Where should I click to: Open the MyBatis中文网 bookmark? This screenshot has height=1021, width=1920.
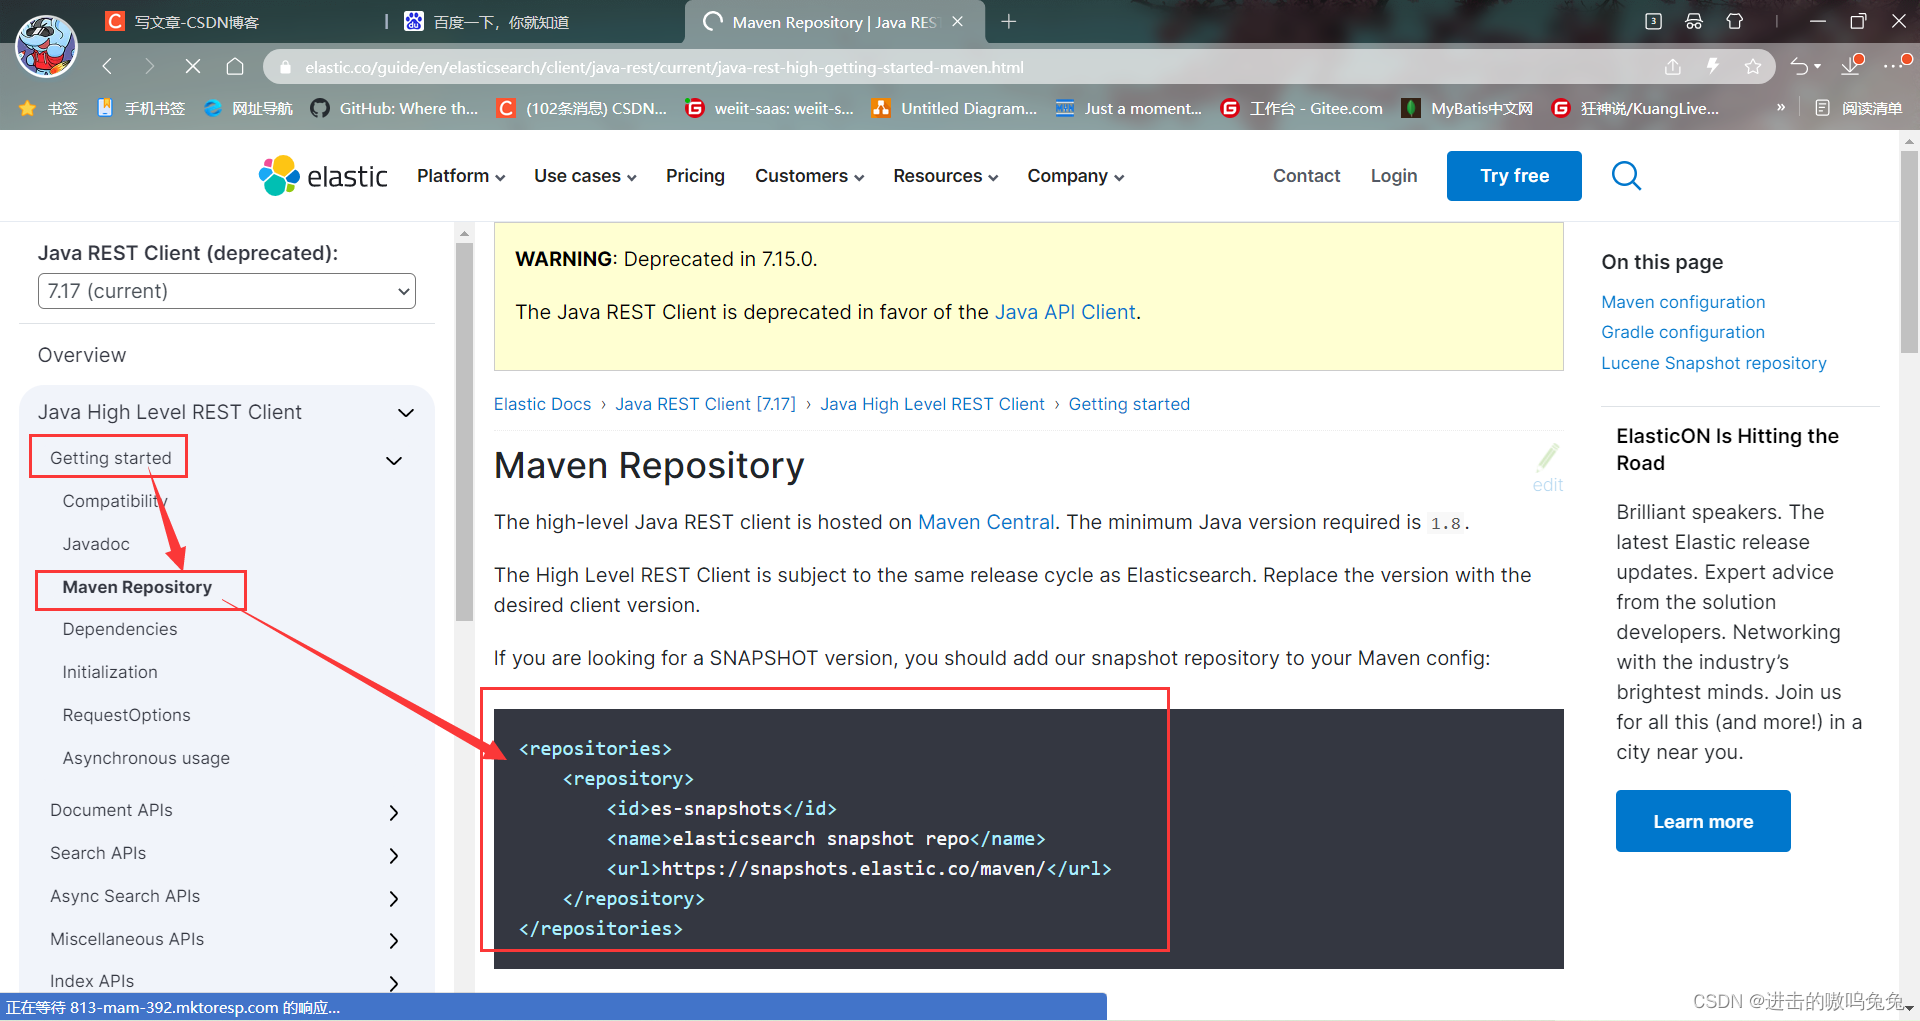tap(1467, 108)
